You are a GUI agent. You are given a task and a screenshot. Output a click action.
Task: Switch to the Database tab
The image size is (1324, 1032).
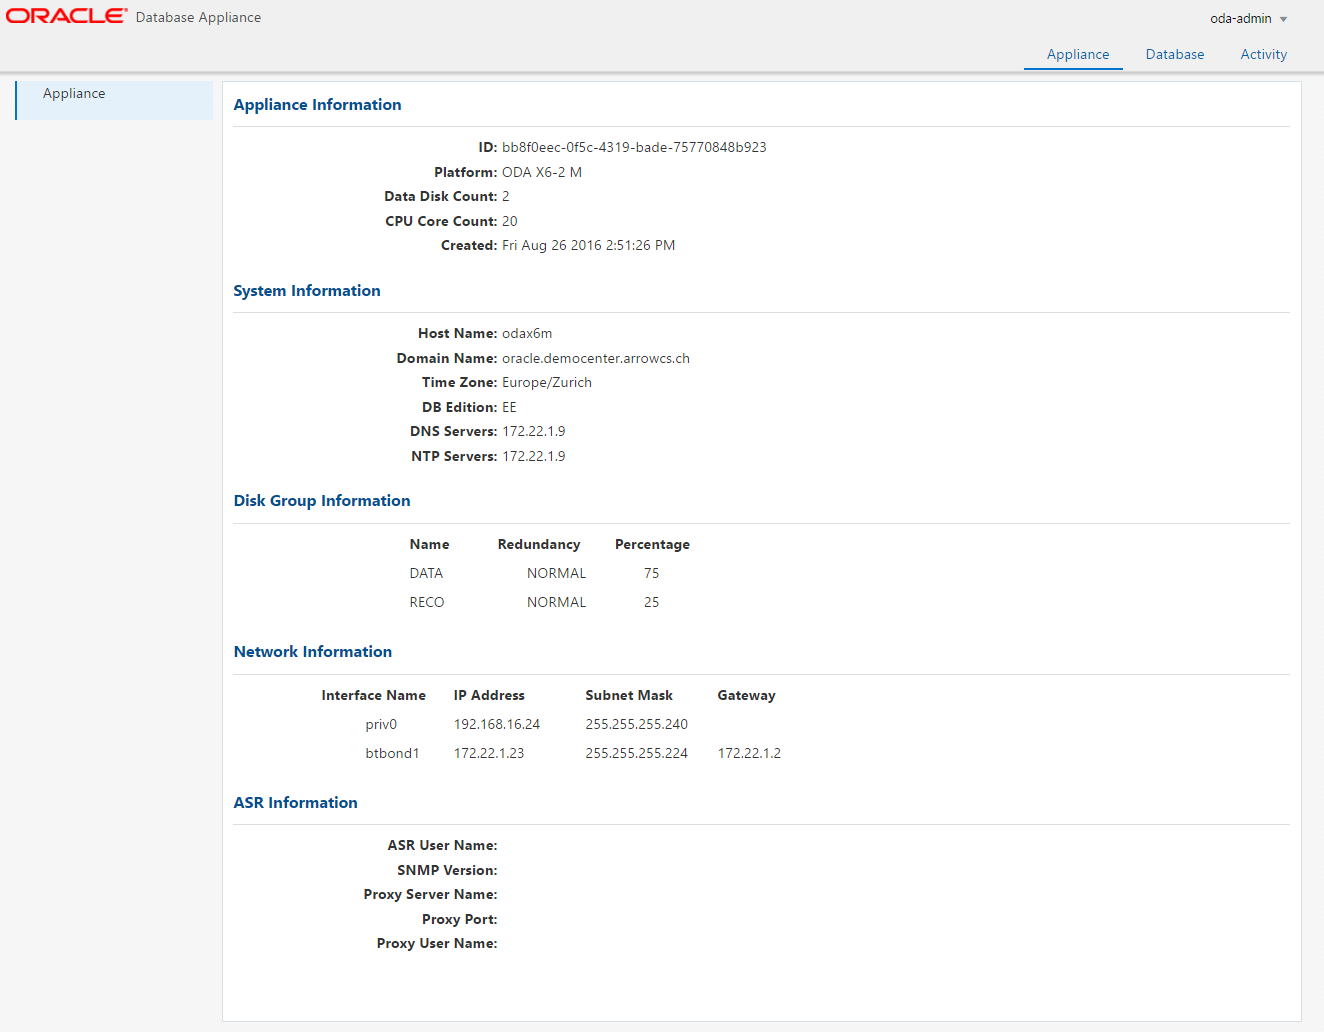click(x=1174, y=55)
